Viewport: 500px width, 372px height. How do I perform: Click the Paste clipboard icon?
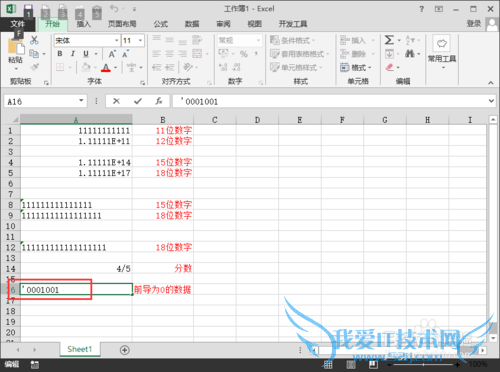click(15, 47)
